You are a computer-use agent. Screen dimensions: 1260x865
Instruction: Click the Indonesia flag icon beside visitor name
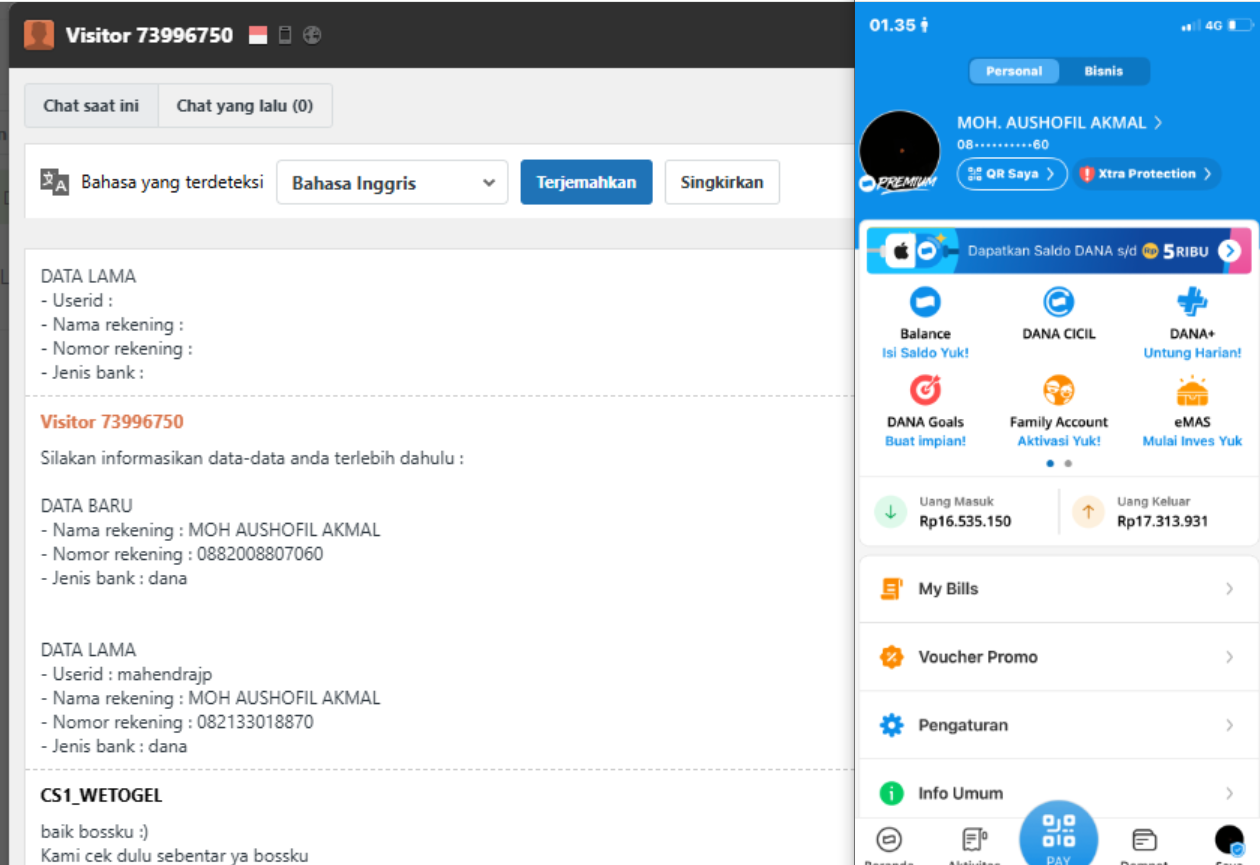(258, 35)
